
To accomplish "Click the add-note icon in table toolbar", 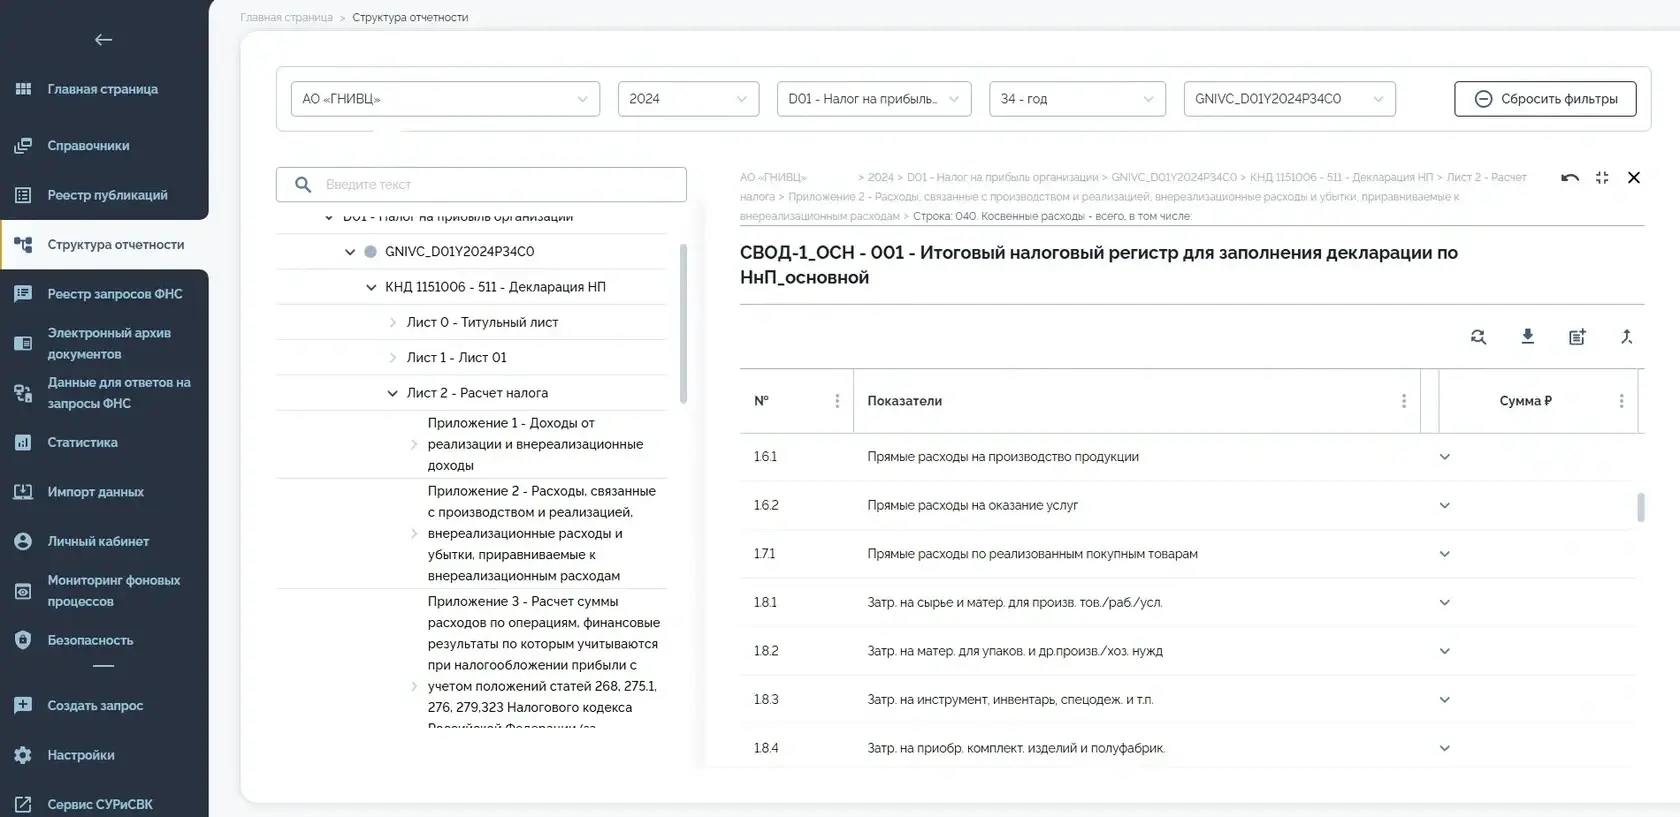I will pyautogui.click(x=1577, y=337).
